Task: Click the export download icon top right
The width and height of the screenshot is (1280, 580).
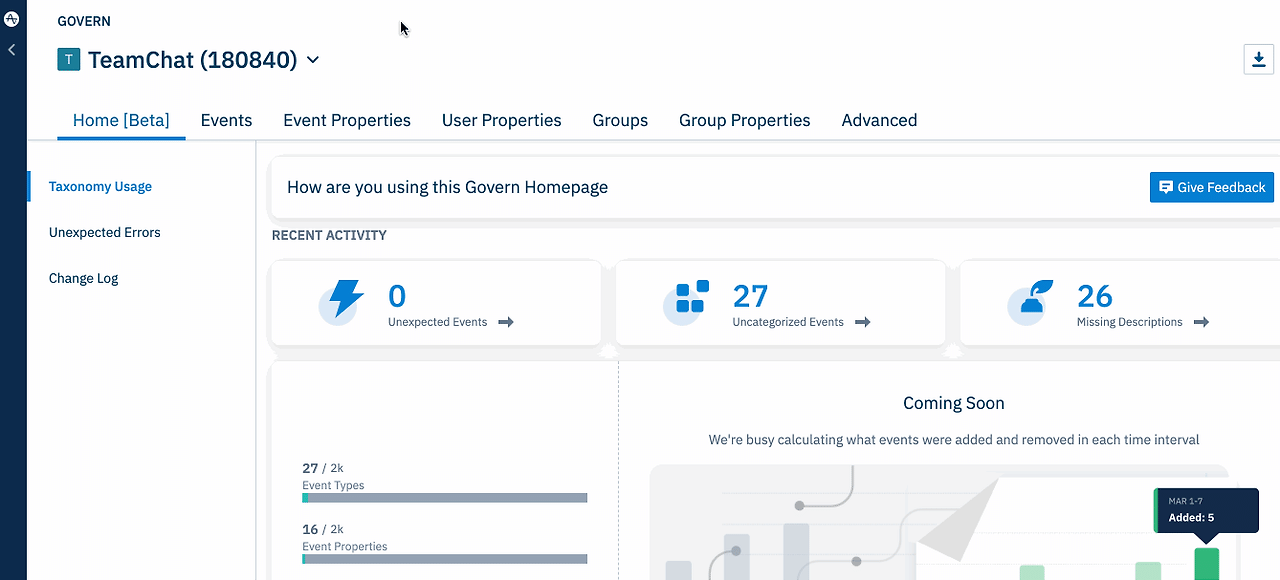Action: [1258, 59]
